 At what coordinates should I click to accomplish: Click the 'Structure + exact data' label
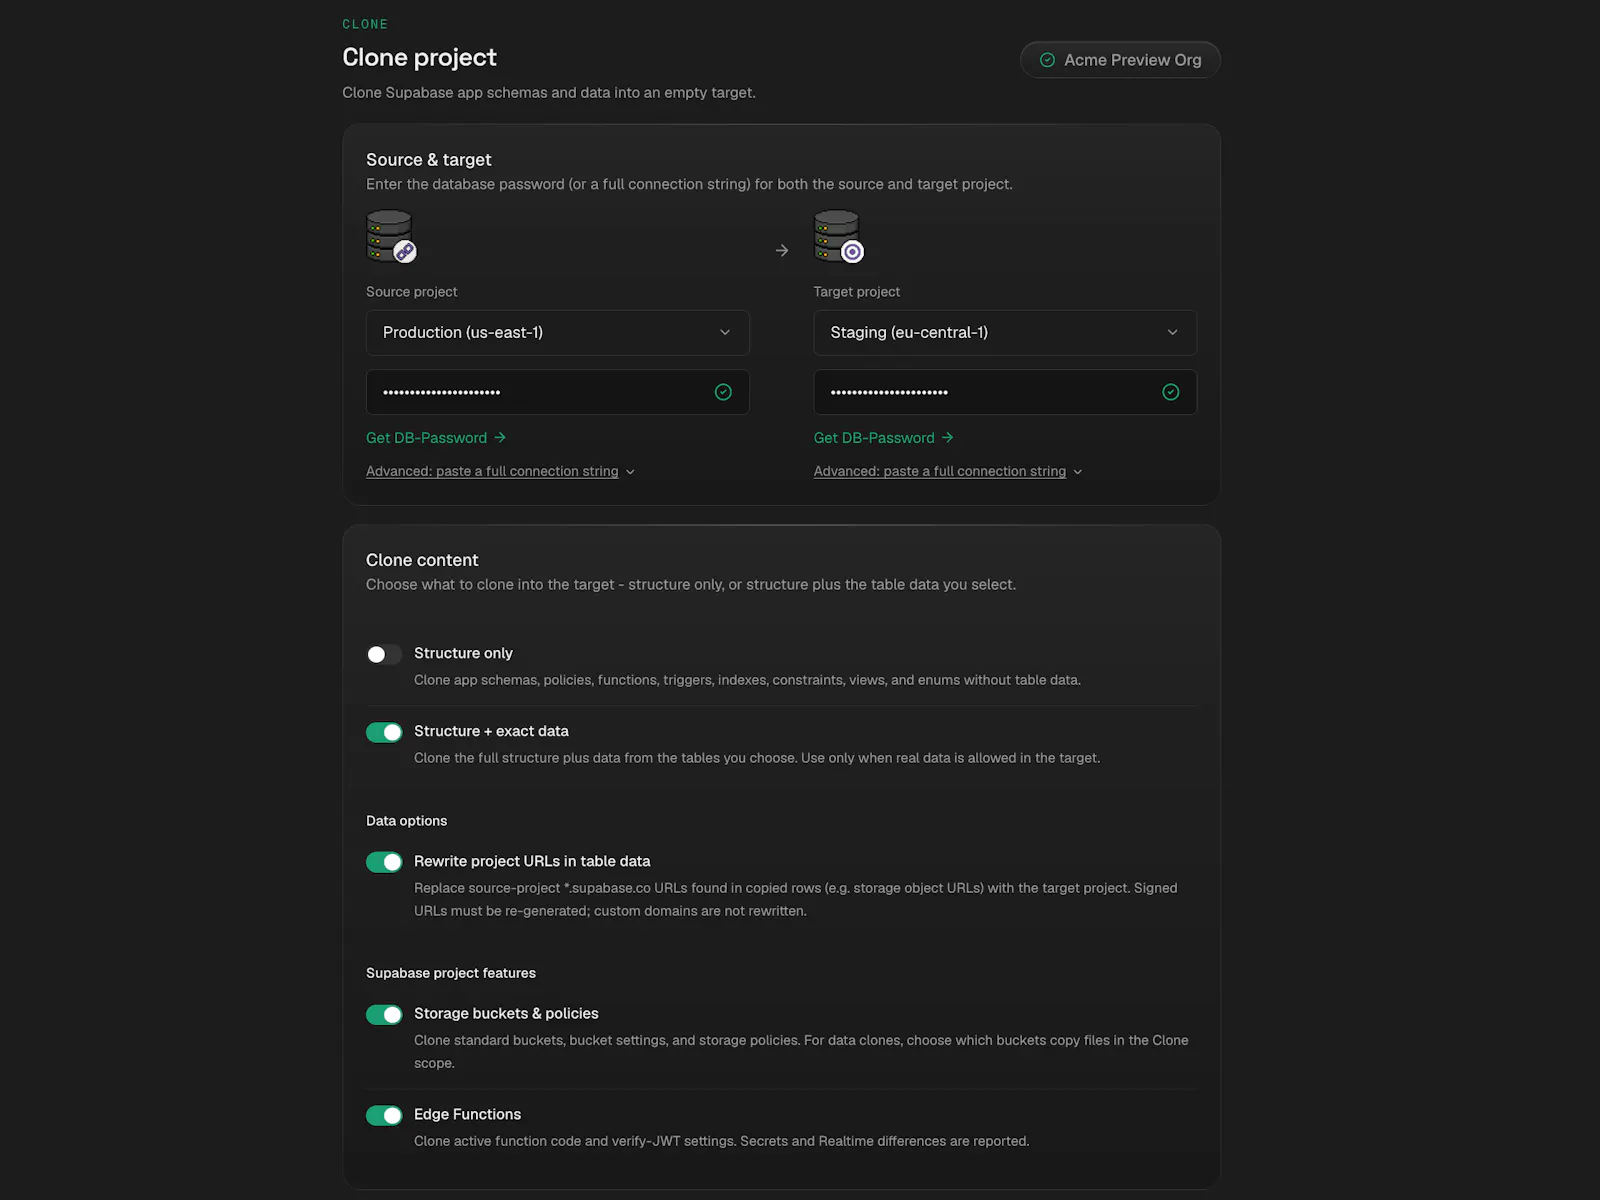click(x=491, y=731)
